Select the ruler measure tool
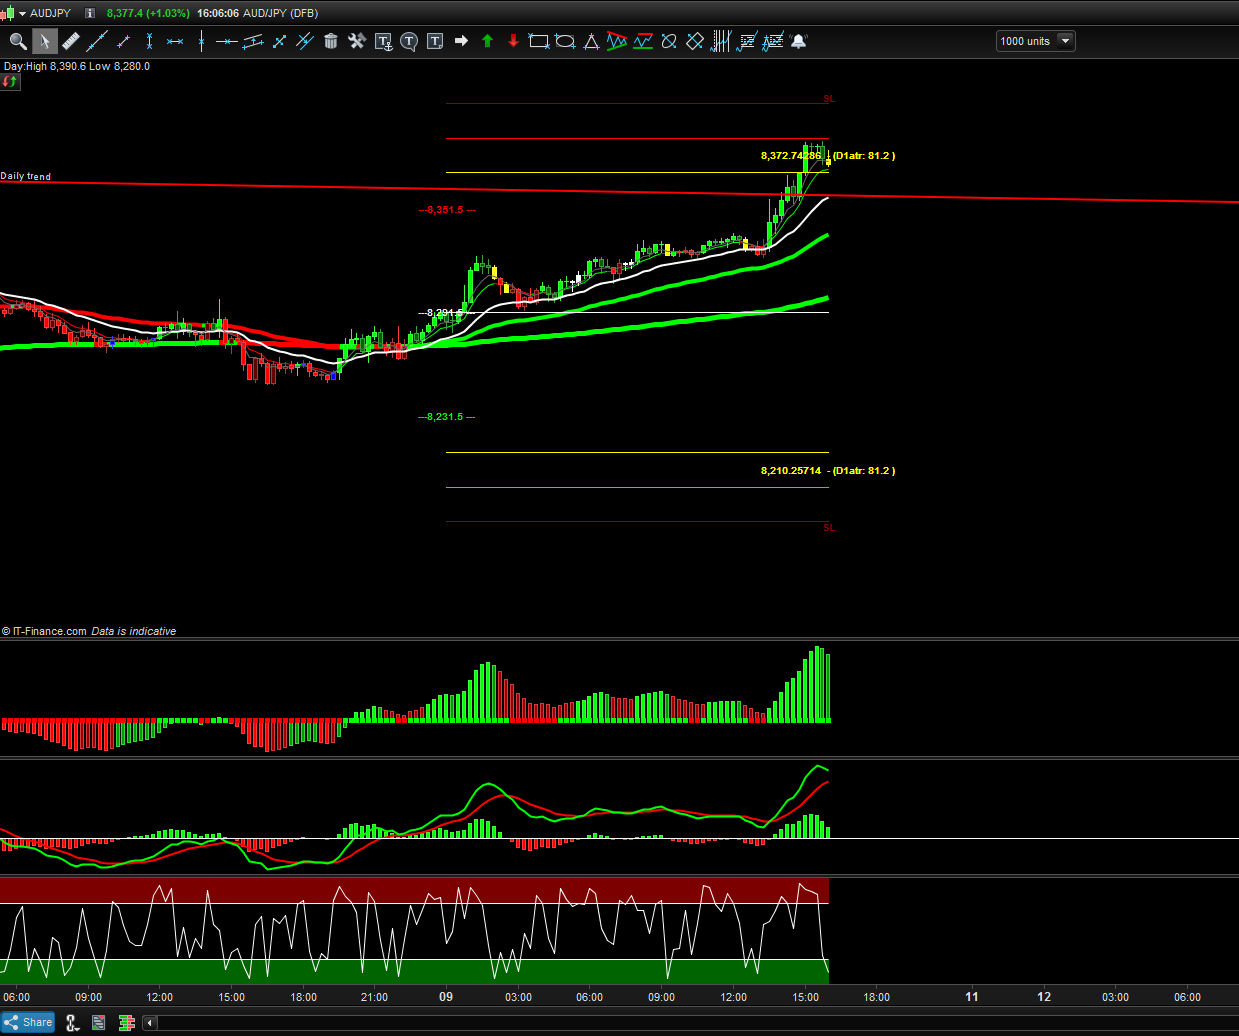The height and width of the screenshot is (1036, 1239). coord(70,41)
